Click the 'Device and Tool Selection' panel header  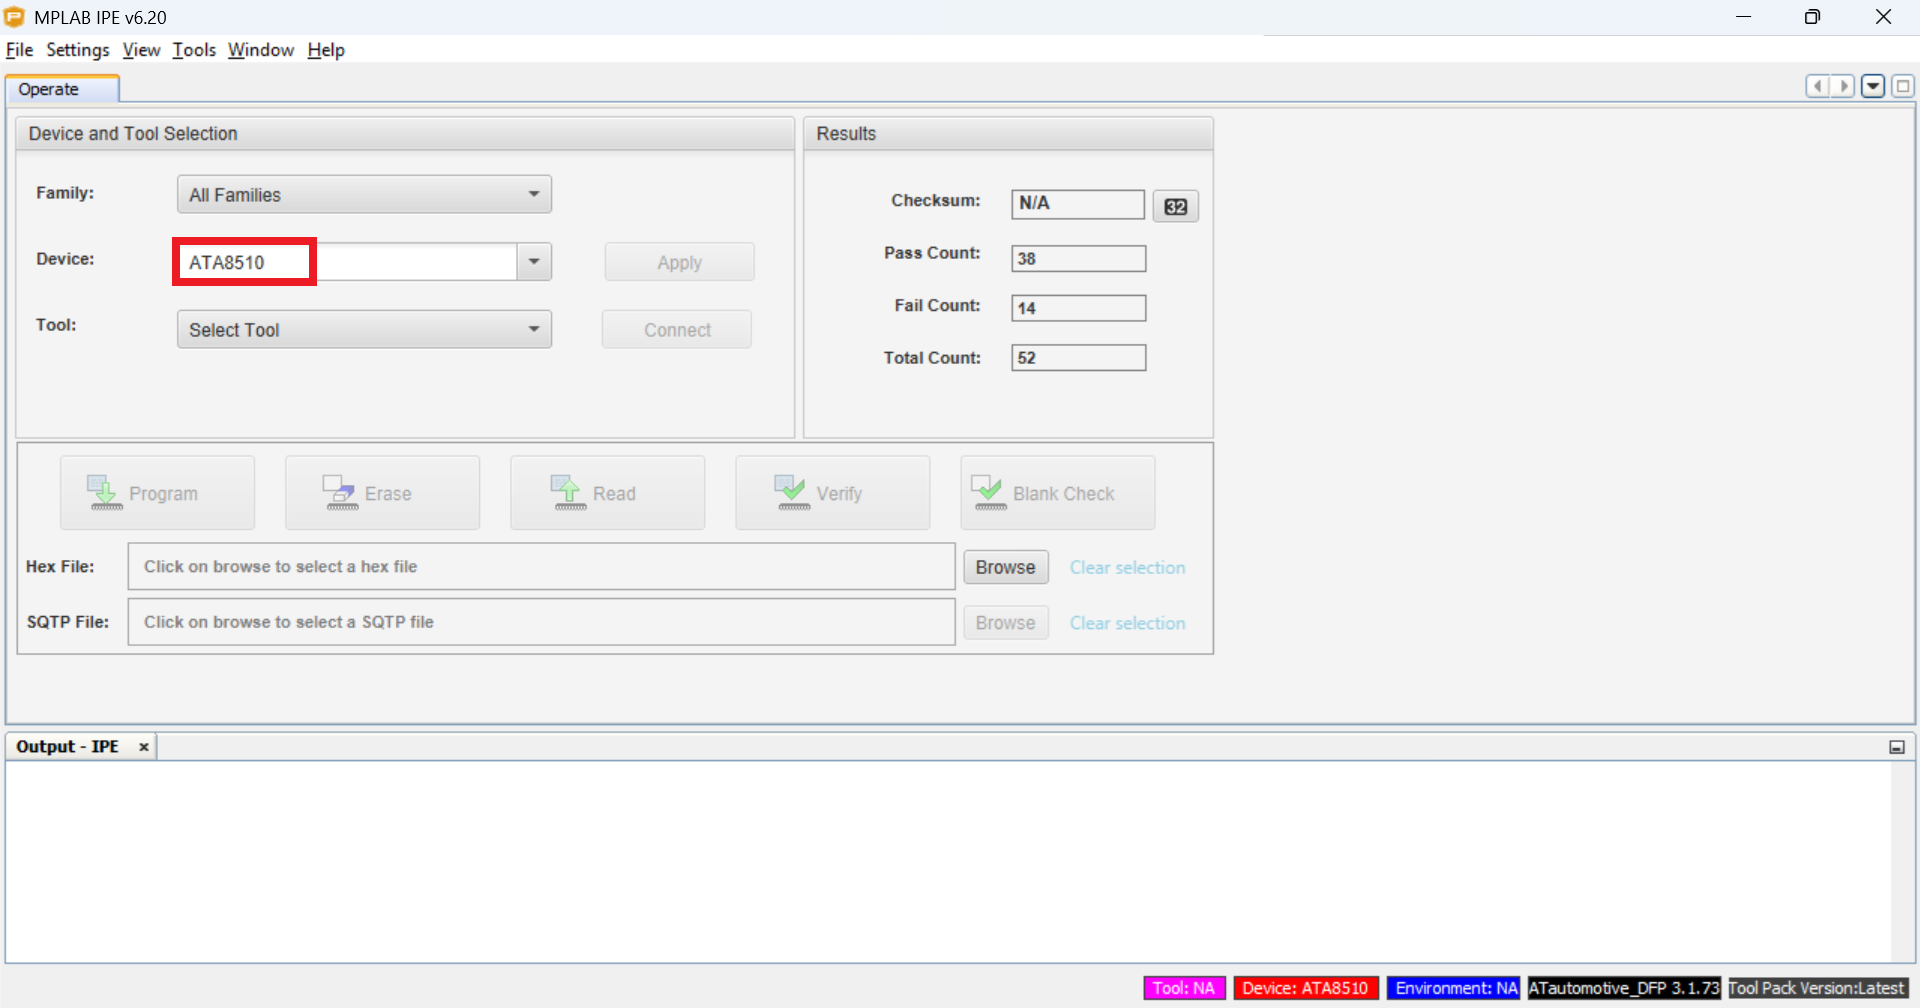[x=405, y=133]
